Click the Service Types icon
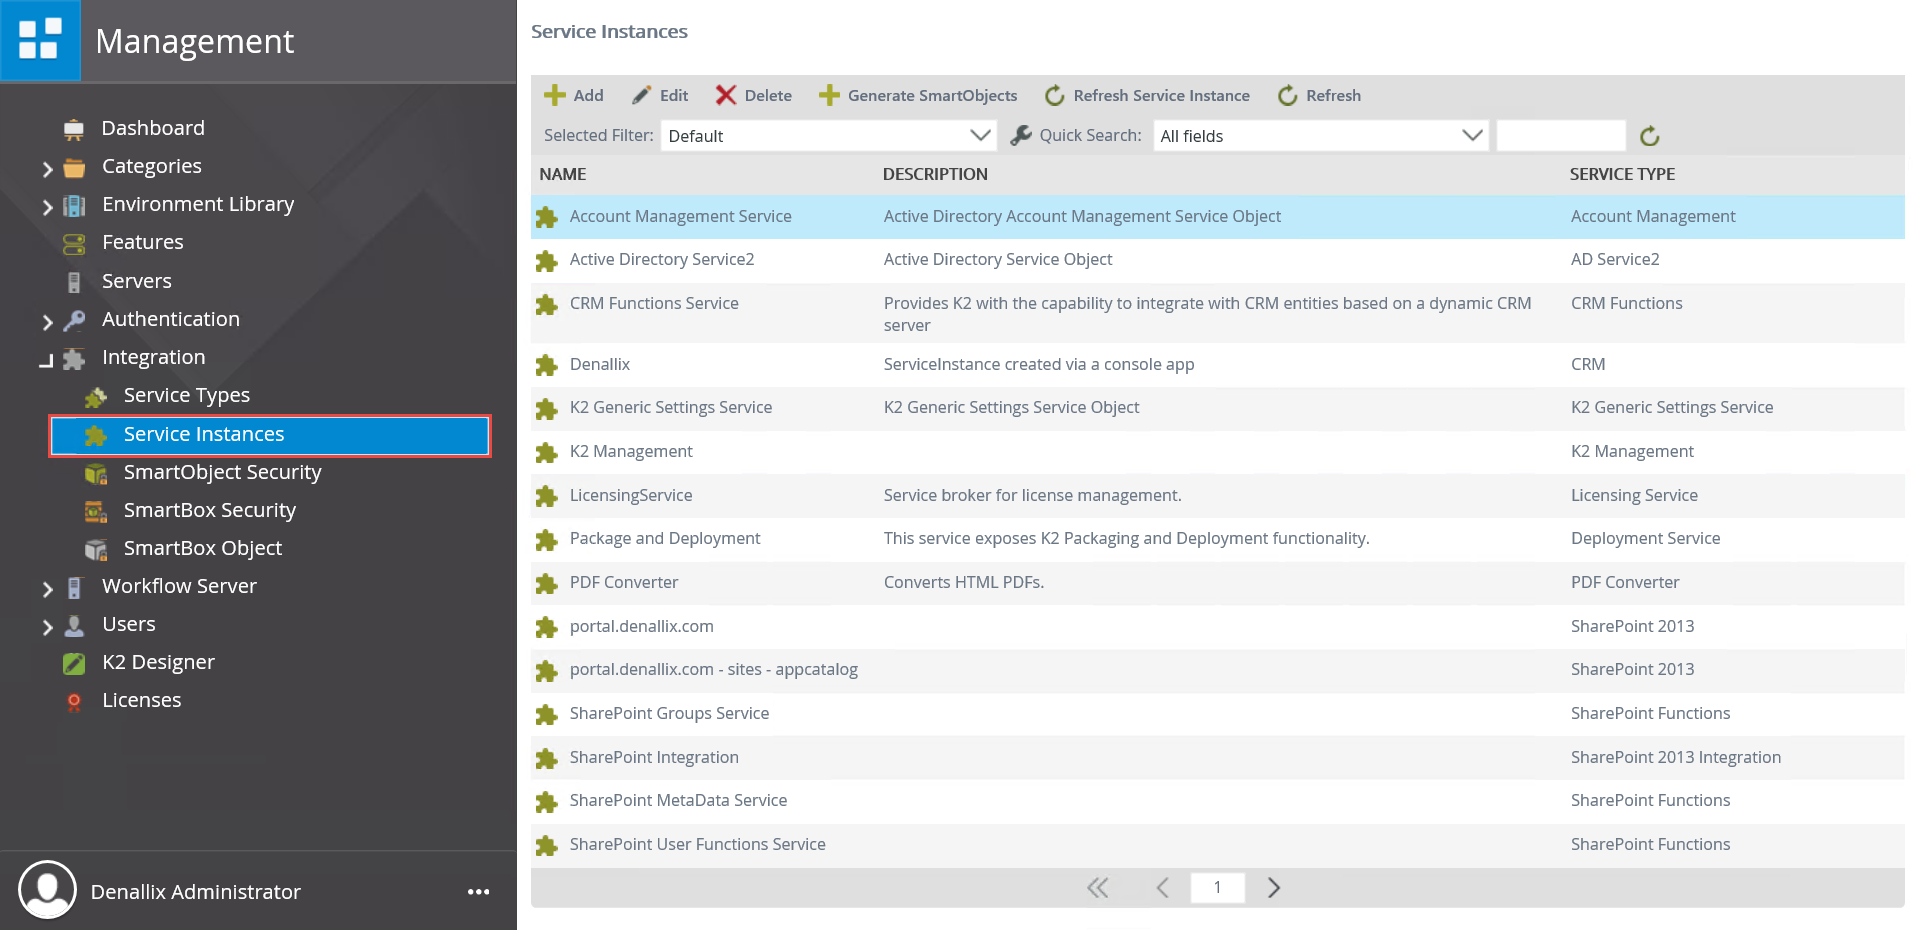The height and width of the screenshot is (930, 1917). pos(96,397)
